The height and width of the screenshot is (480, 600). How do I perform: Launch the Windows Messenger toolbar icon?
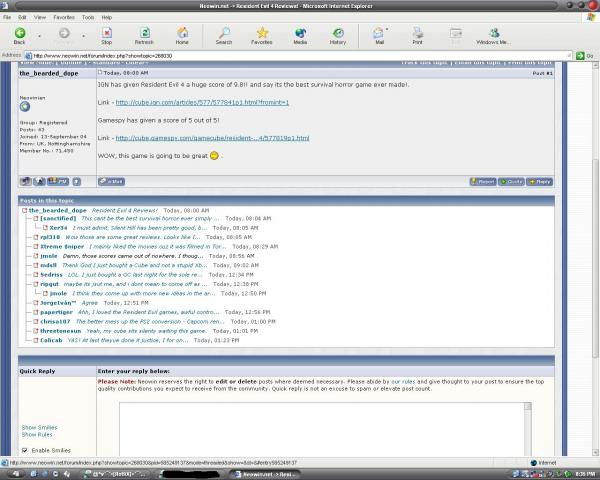tap(493, 36)
